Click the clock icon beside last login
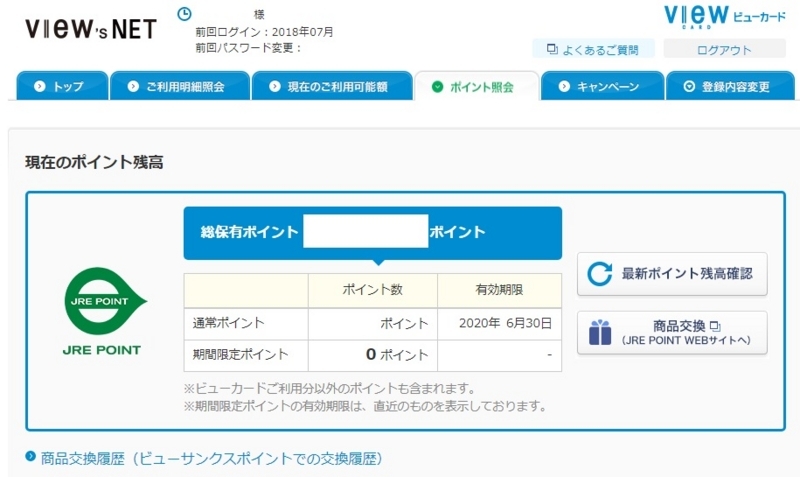The image size is (800, 477). pos(184,14)
